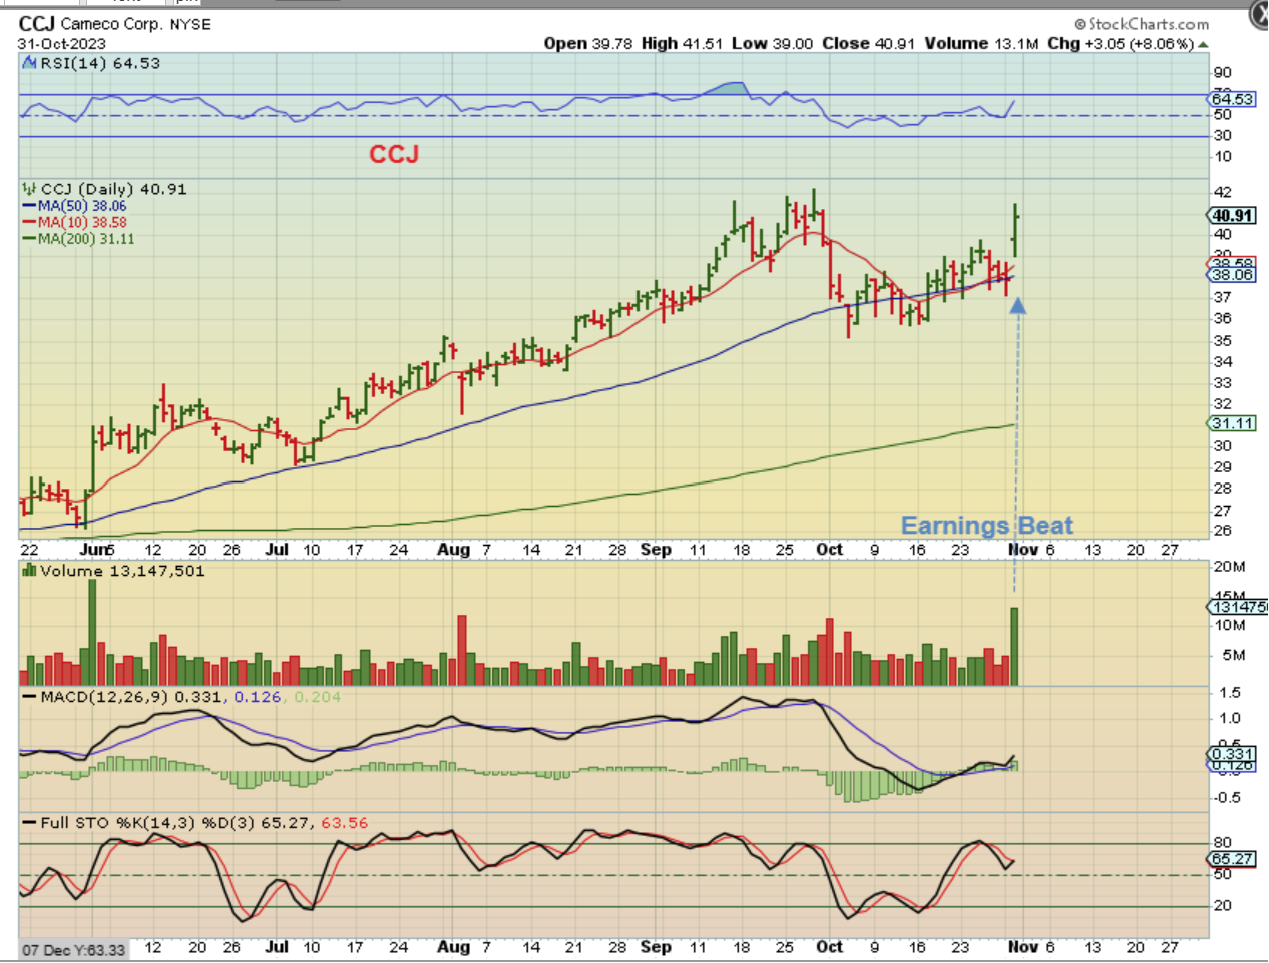Click the boxed 64.53 RSI axis marker
Image resolution: width=1269 pixels, height=963 pixels.
[x=1232, y=98]
